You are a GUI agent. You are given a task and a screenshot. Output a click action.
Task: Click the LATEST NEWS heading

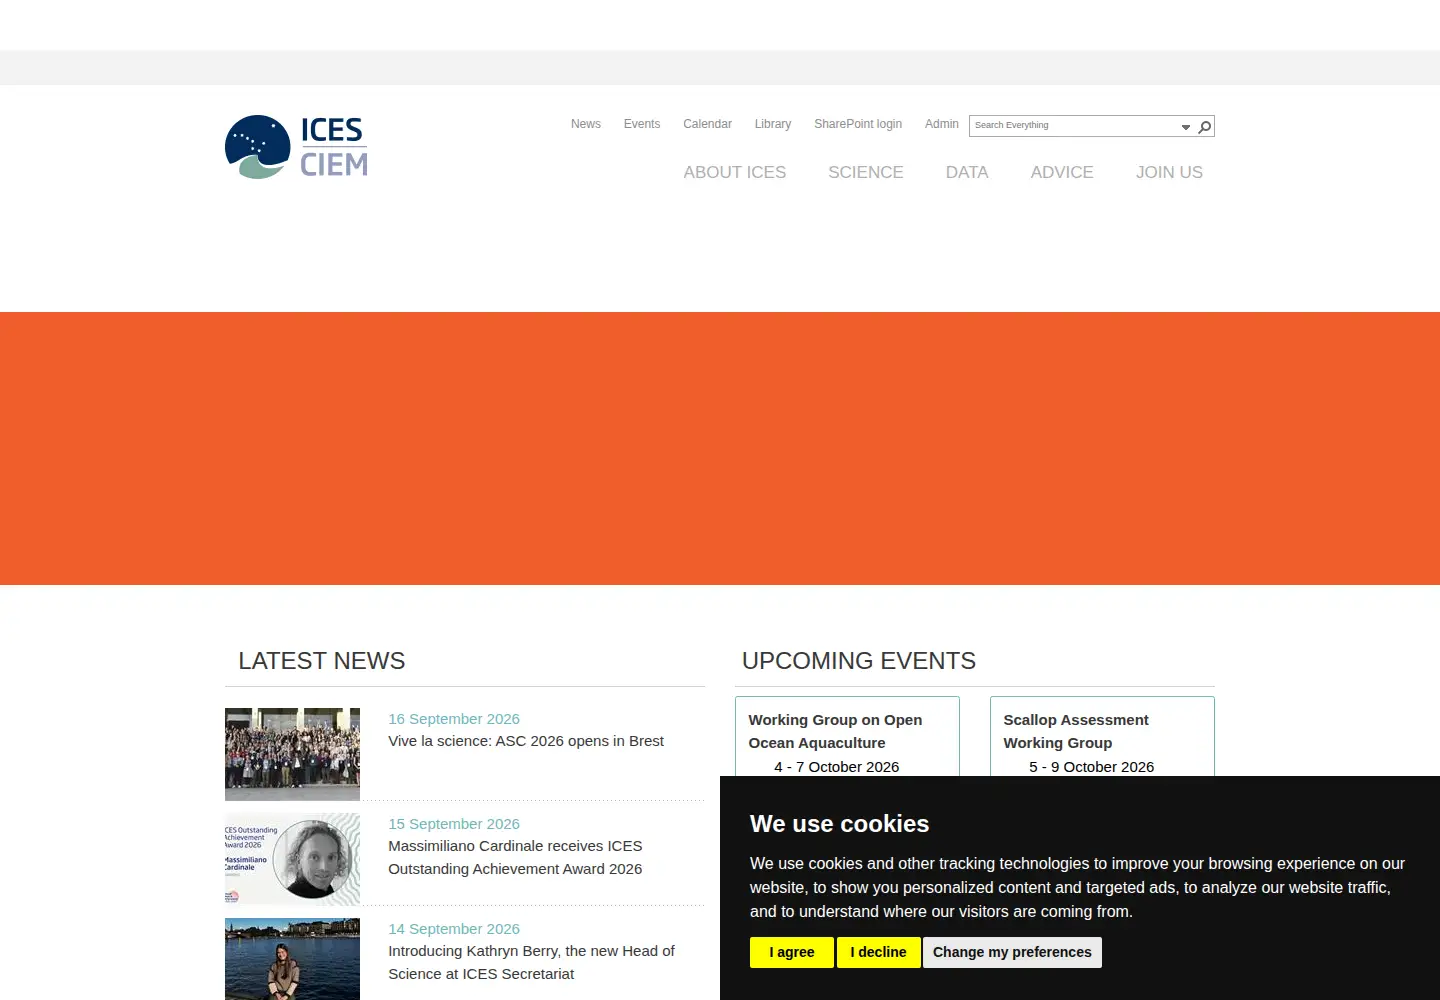322,661
